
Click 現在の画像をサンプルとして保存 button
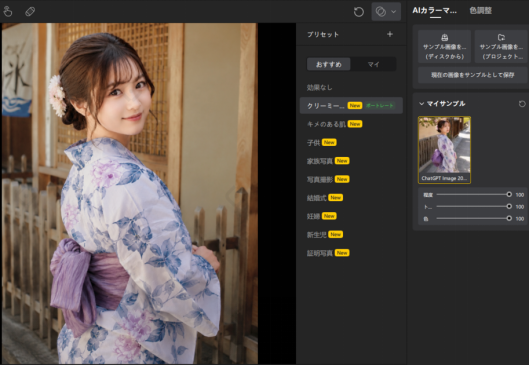[473, 75]
